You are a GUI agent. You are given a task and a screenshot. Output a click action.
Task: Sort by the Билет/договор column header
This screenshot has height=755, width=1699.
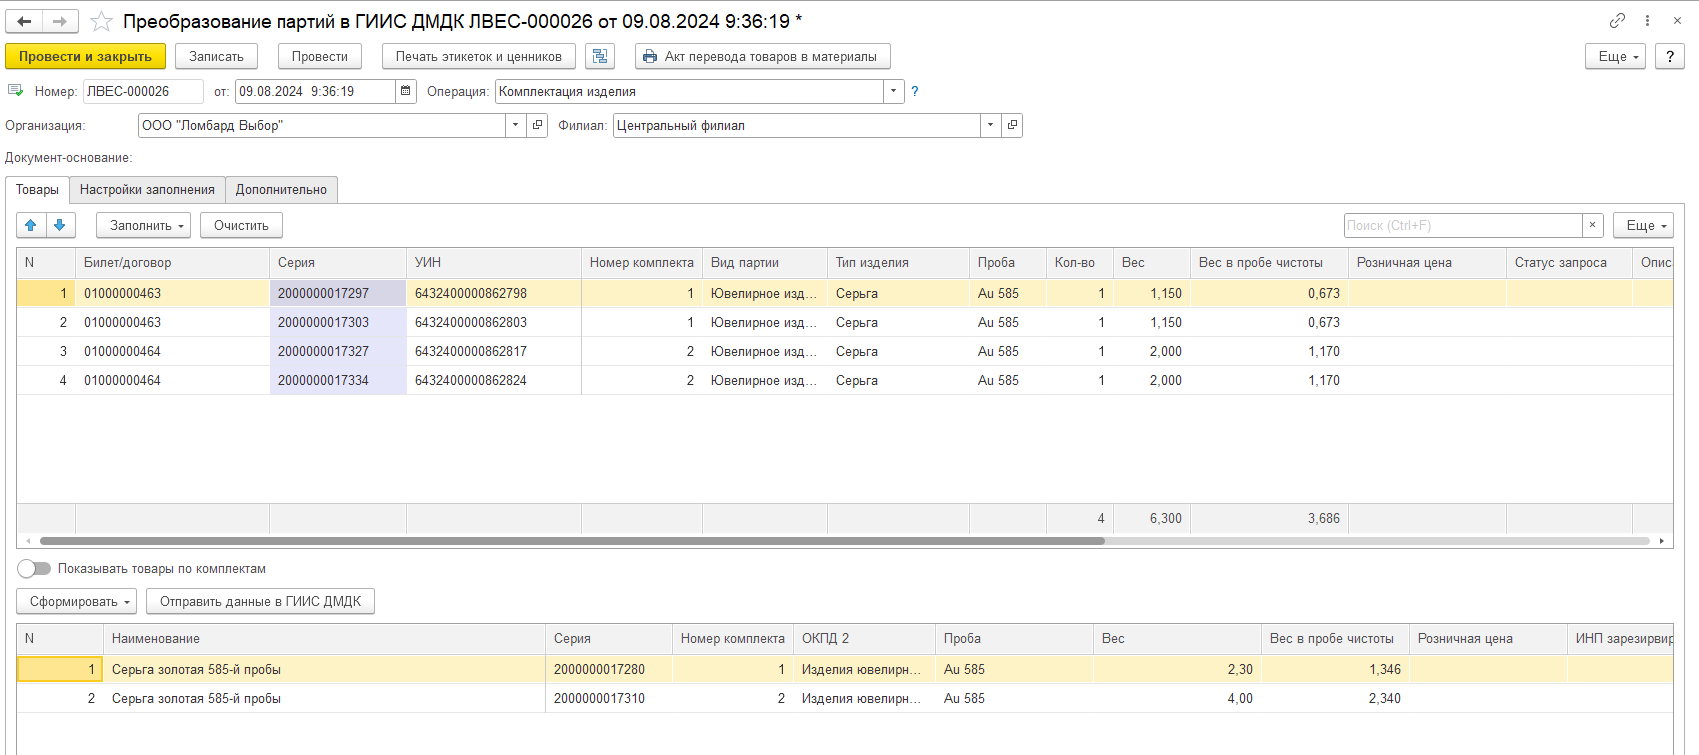(172, 262)
